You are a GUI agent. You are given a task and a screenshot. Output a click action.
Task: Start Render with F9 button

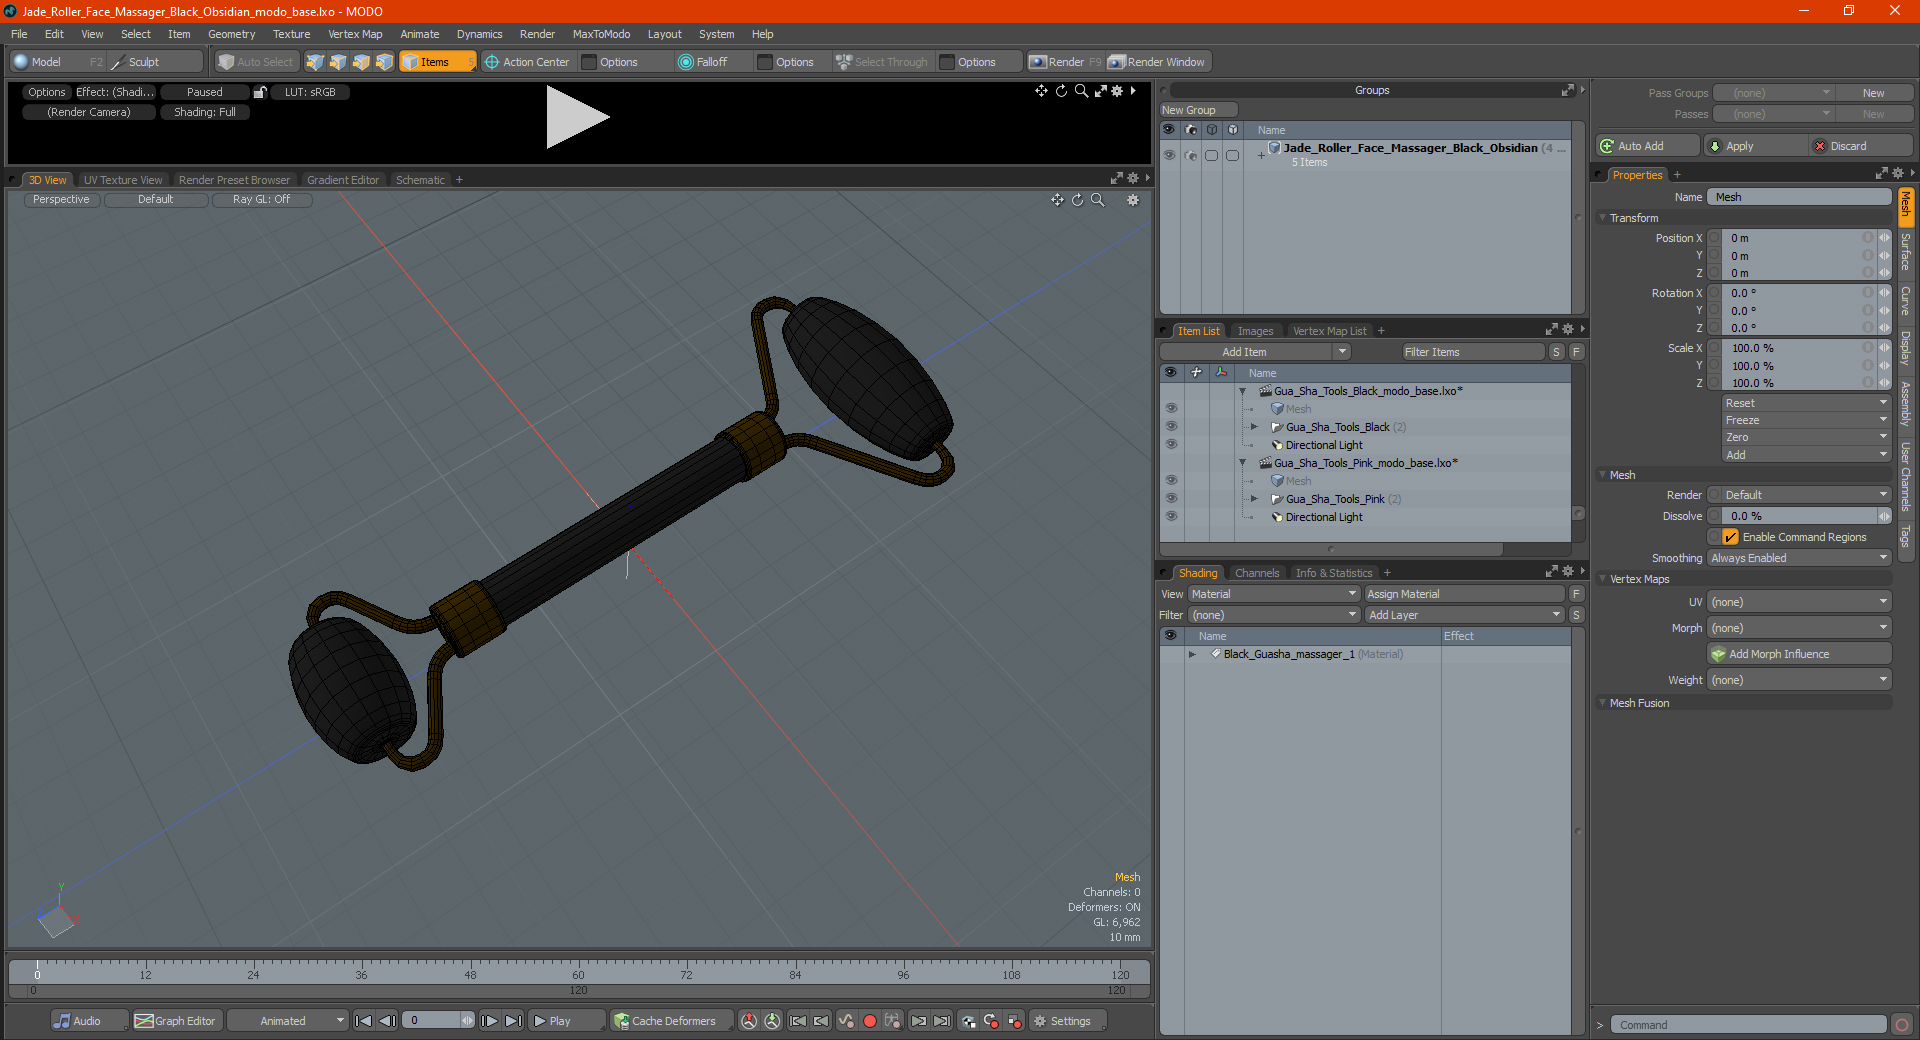(1065, 62)
